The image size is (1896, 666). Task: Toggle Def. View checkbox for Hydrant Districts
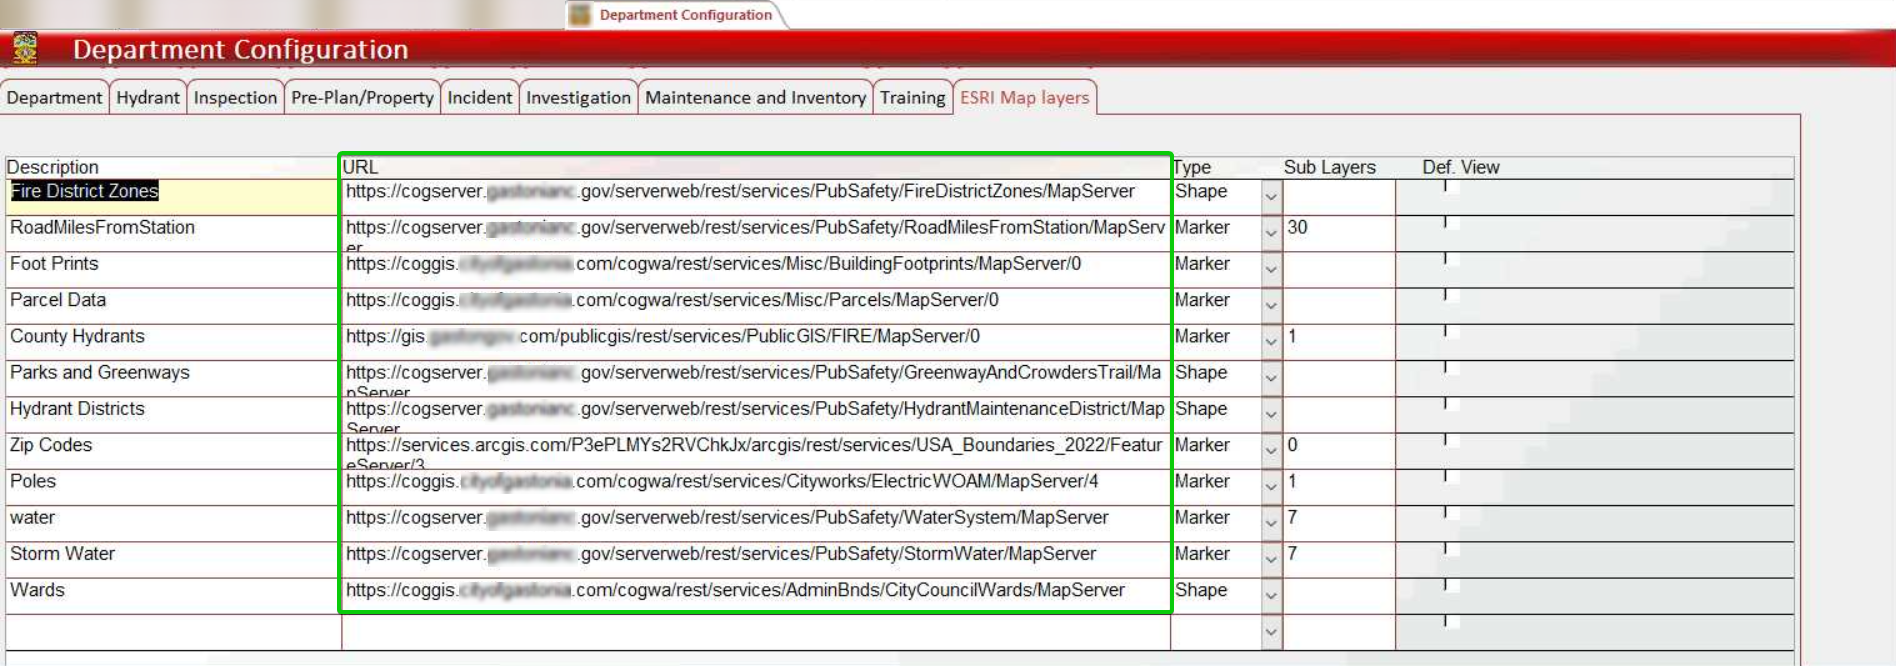pyautogui.click(x=1451, y=404)
